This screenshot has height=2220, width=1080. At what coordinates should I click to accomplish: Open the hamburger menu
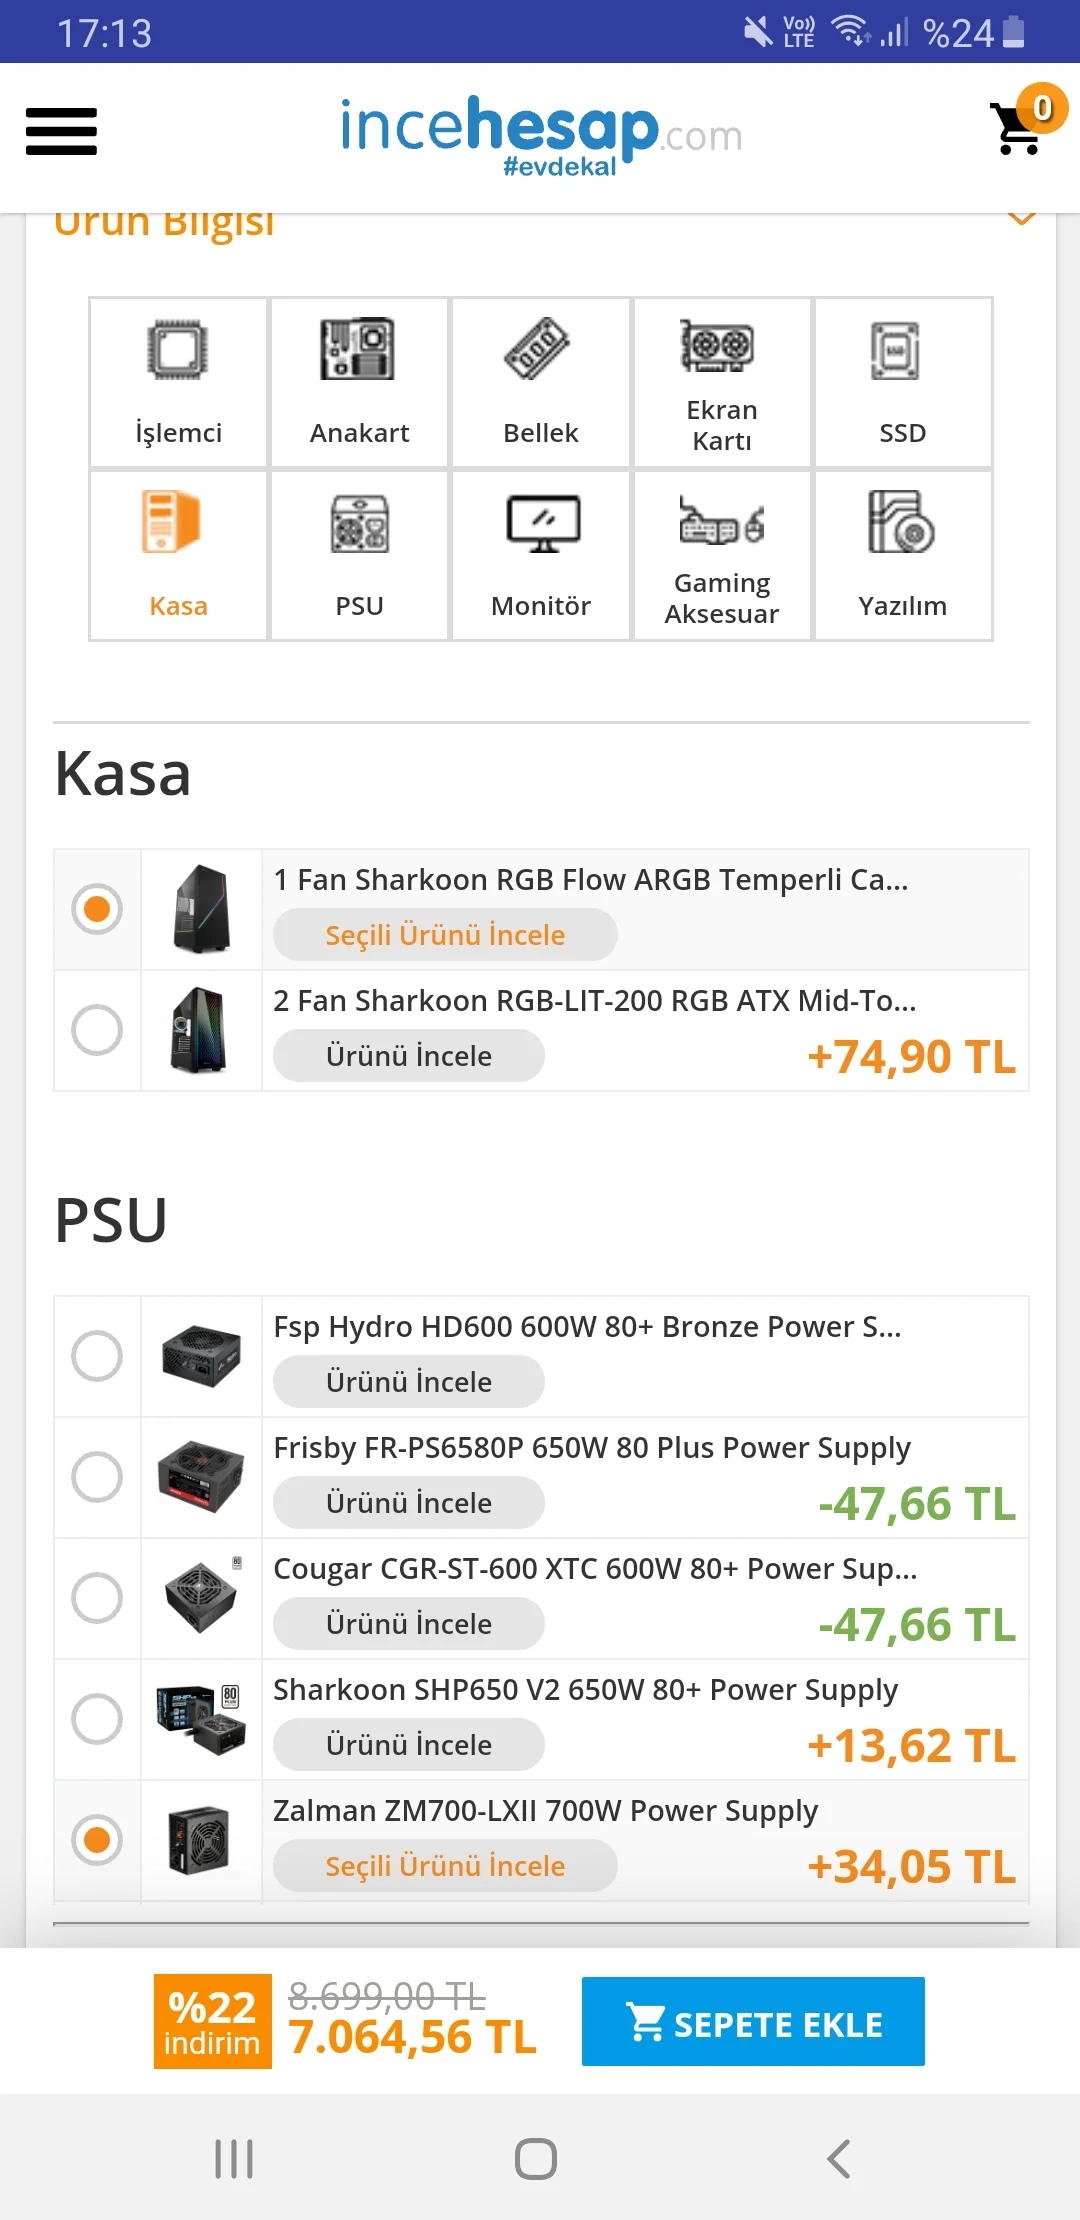[x=61, y=132]
